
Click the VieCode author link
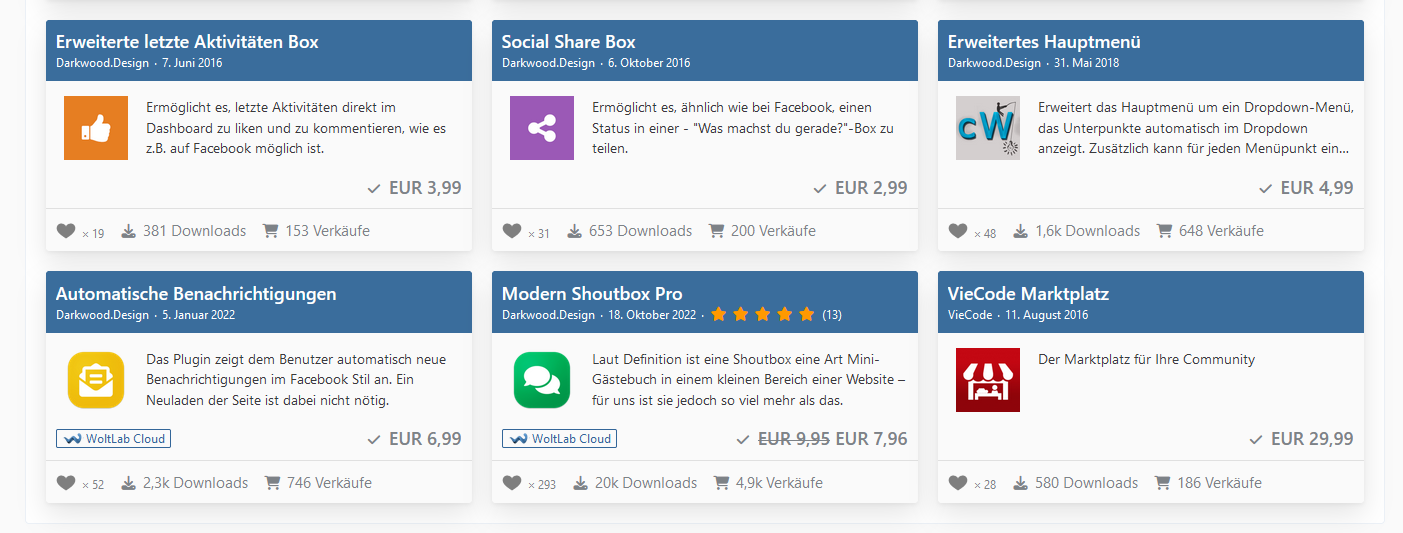coord(970,315)
